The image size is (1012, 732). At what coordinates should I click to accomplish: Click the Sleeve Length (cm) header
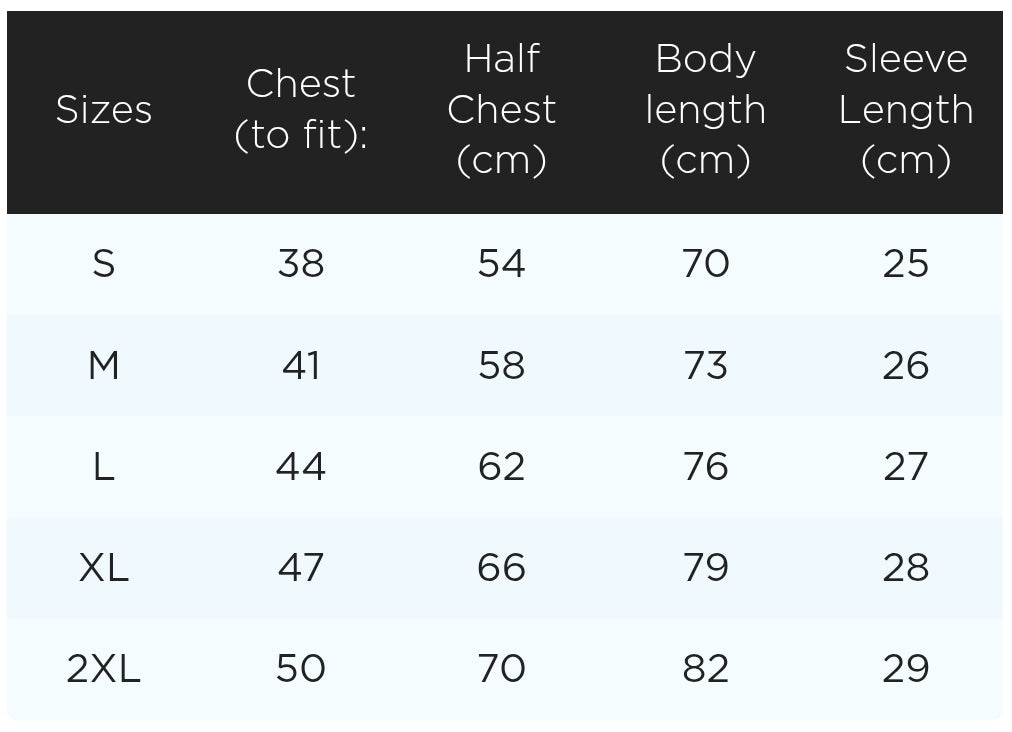[906, 109]
